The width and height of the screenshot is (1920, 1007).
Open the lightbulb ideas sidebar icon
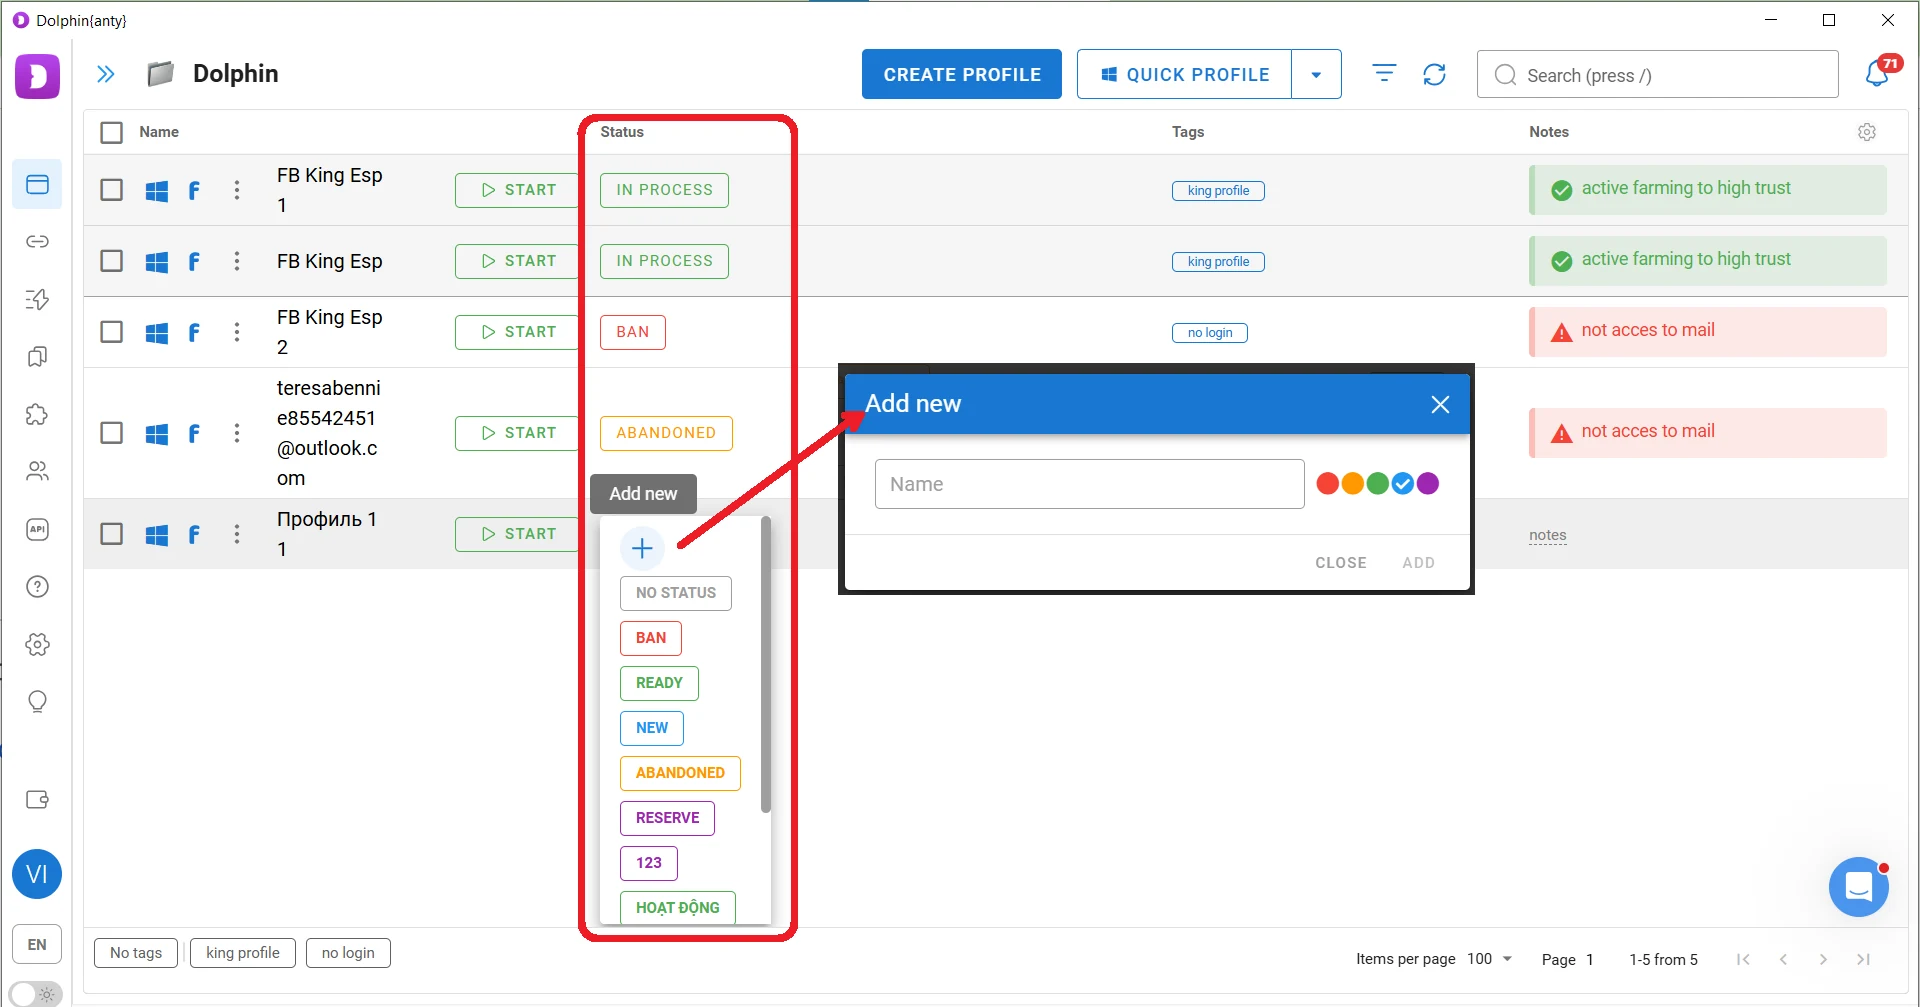coord(37,701)
